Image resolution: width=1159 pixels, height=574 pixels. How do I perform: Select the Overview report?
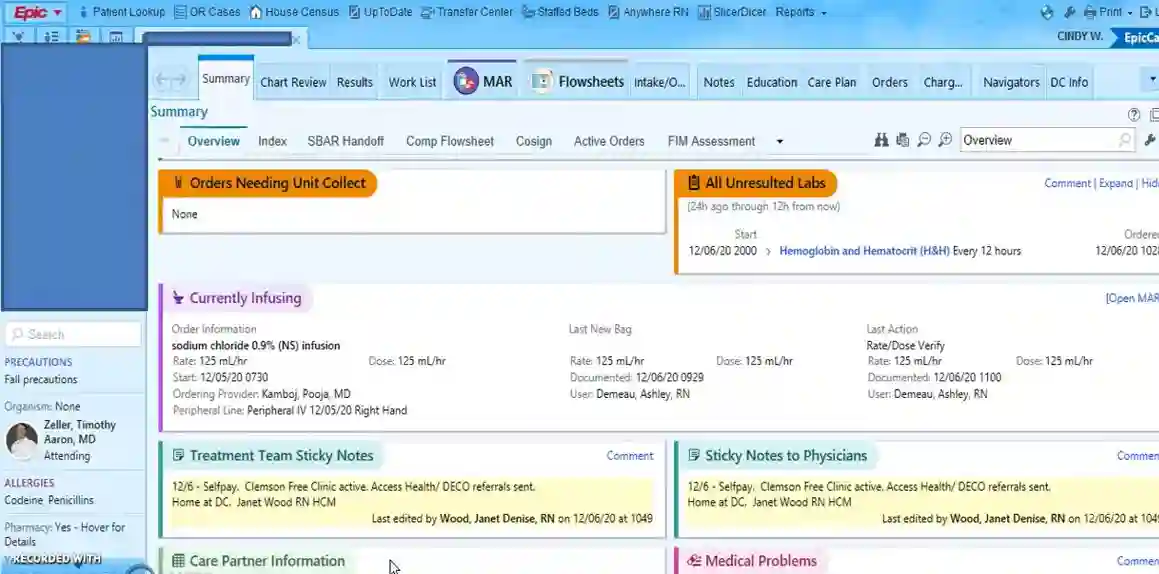214,141
